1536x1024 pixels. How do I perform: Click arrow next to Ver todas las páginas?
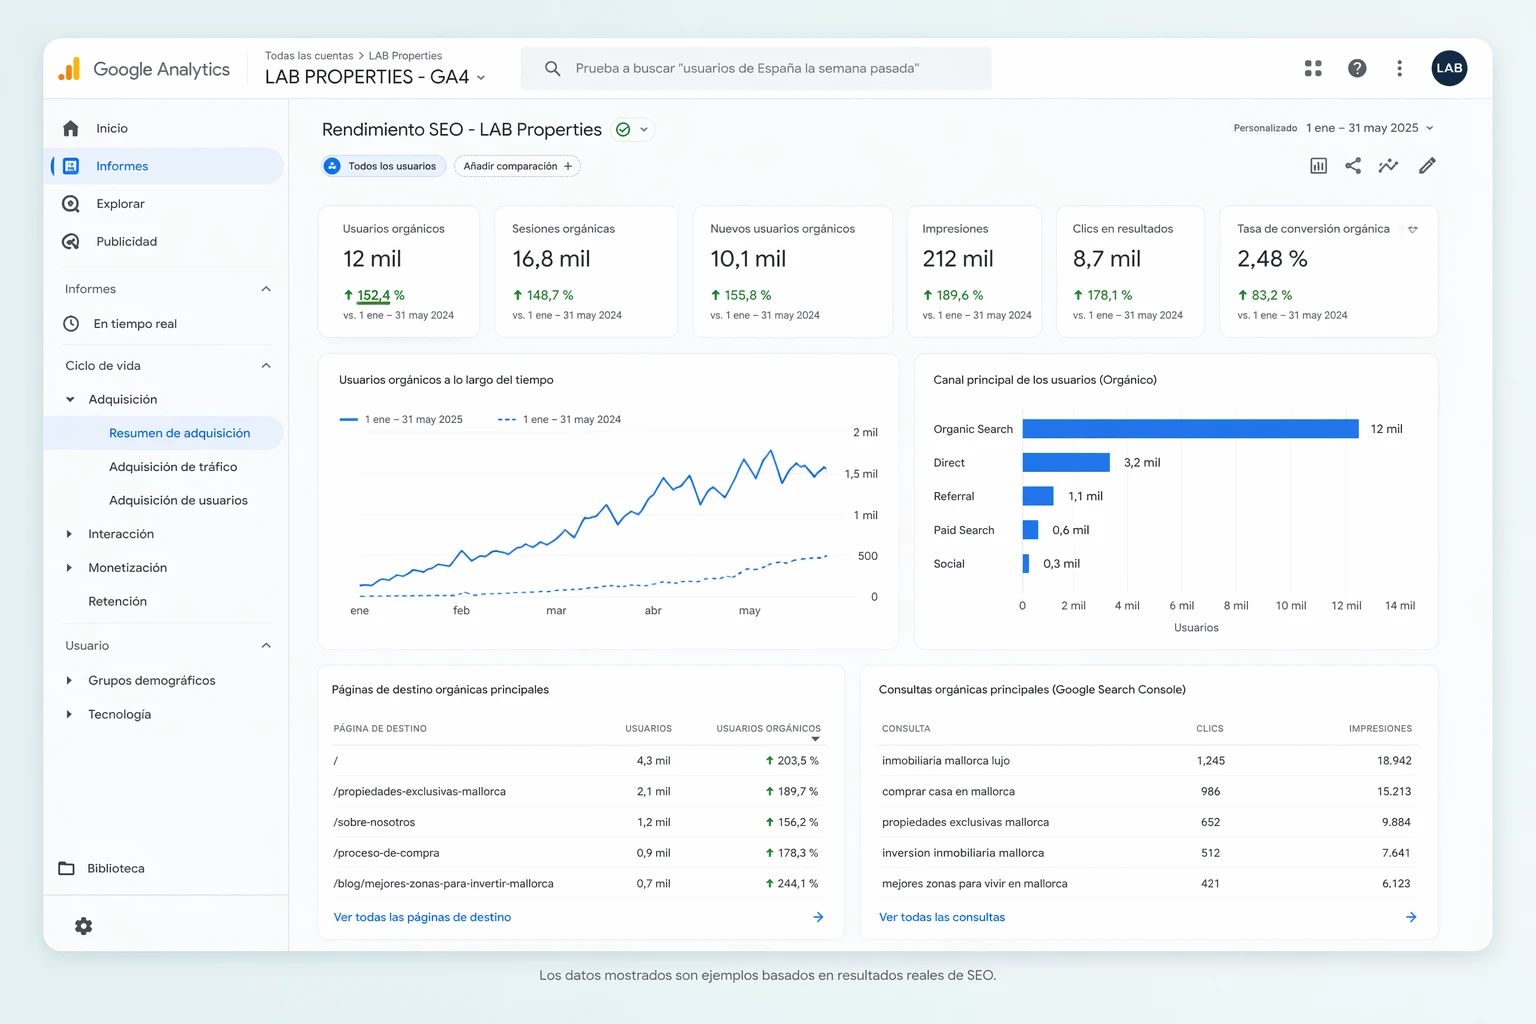[818, 917]
